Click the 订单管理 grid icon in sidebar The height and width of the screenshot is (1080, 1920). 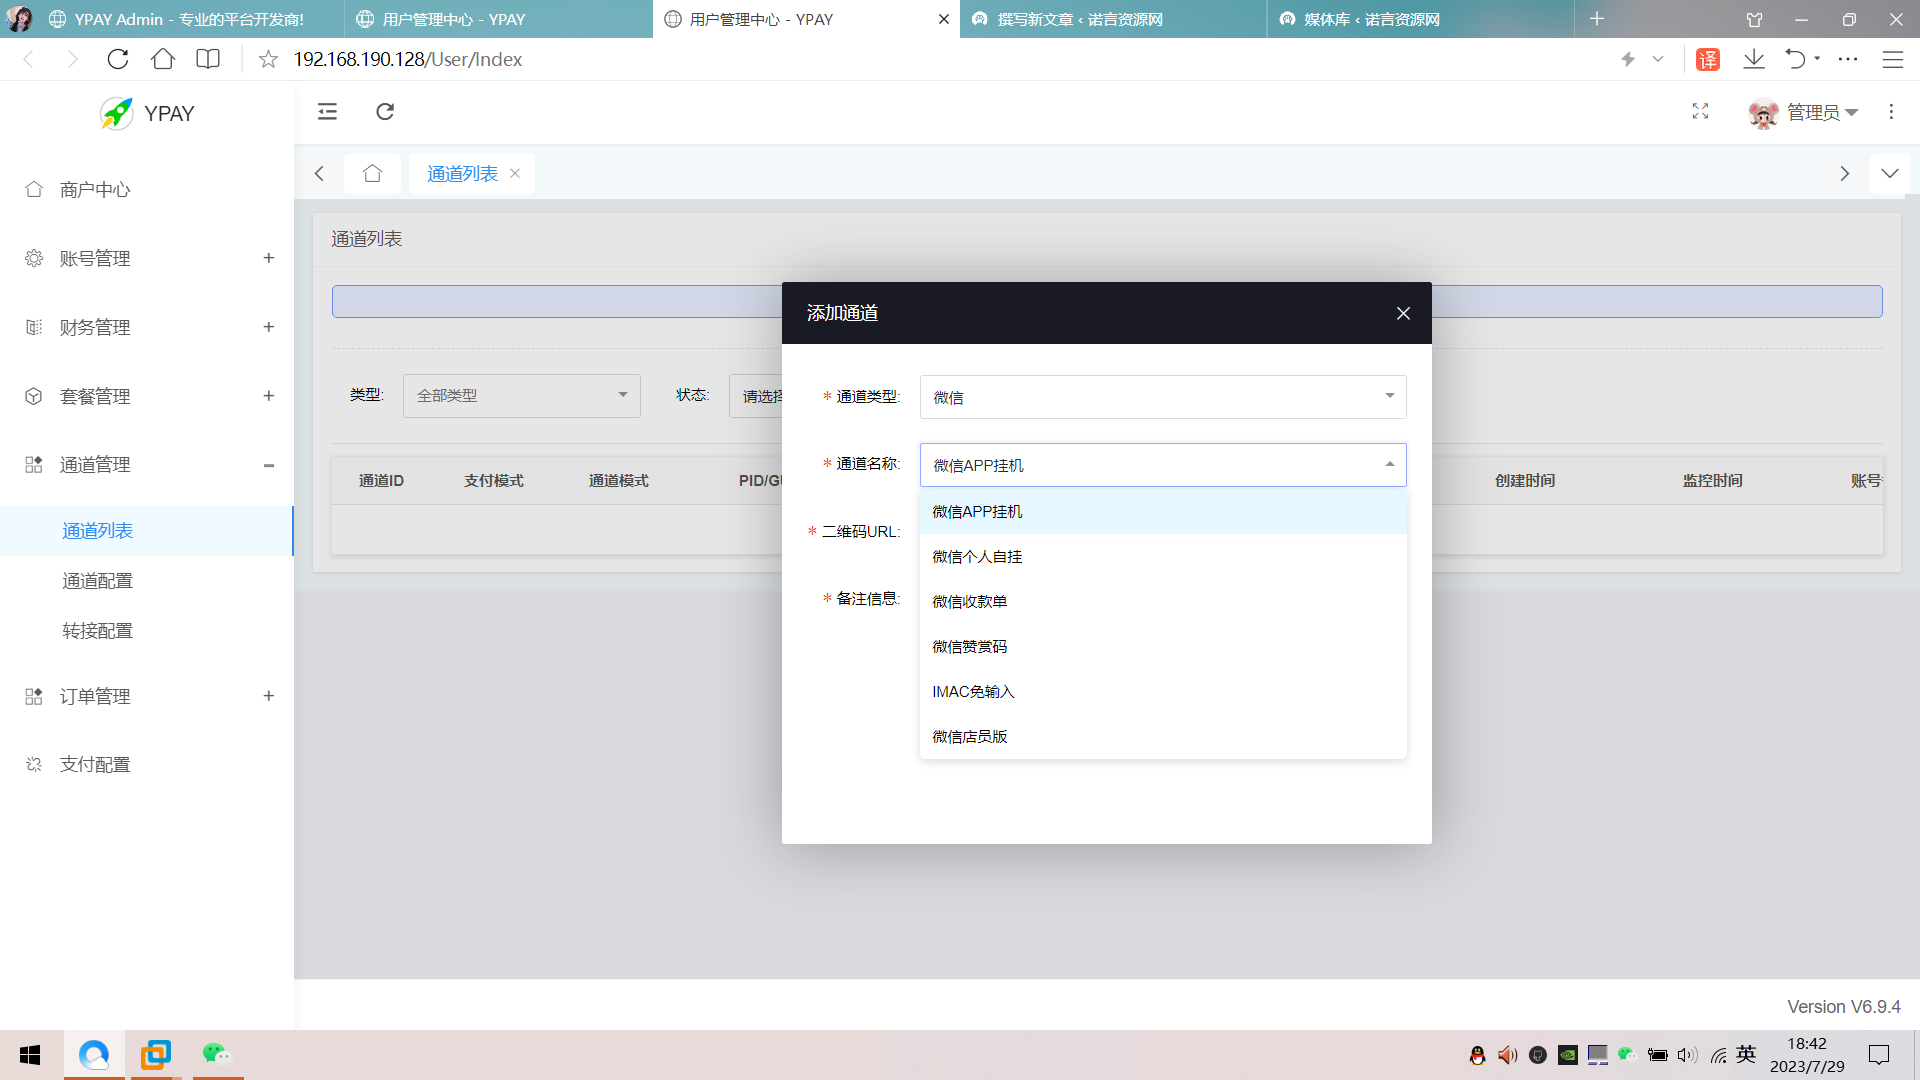click(x=33, y=696)
